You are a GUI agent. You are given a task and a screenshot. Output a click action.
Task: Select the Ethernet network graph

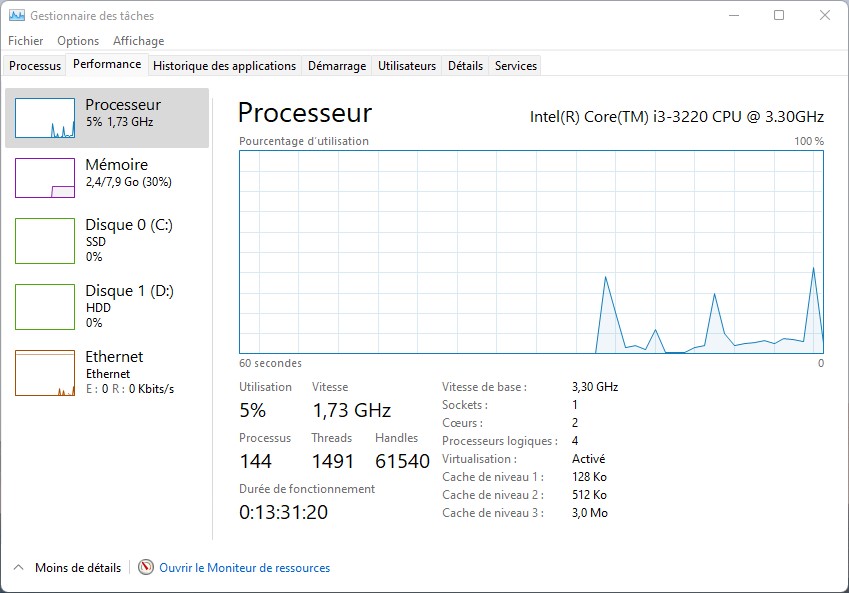pyautogui.click(x=45, y=373)
